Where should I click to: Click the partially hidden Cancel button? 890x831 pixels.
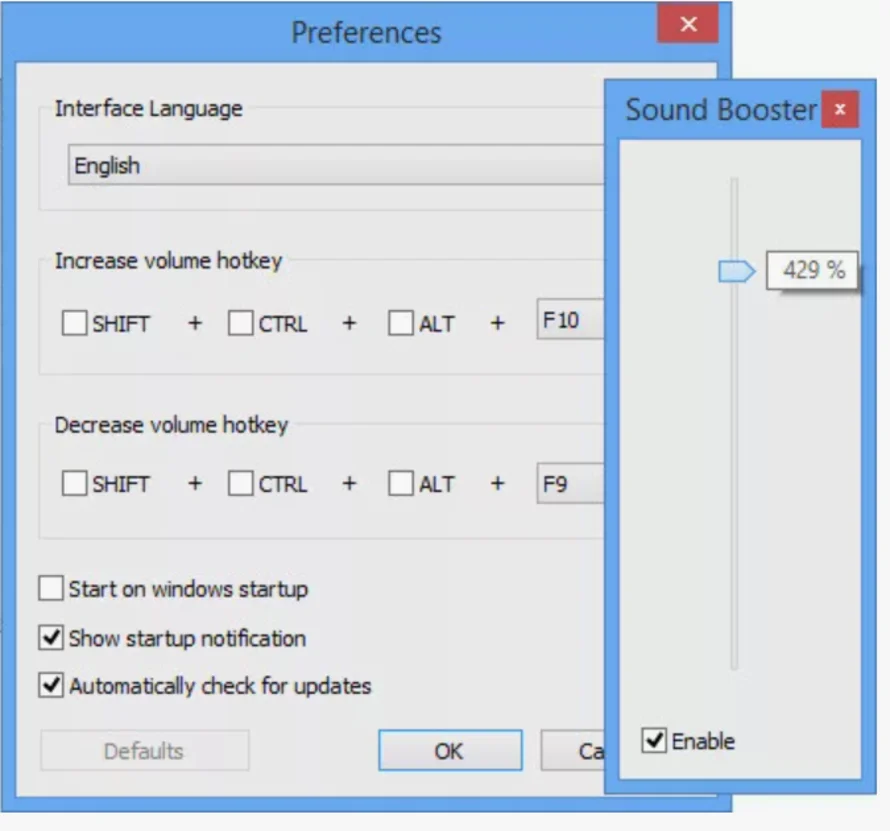point(573,750)
